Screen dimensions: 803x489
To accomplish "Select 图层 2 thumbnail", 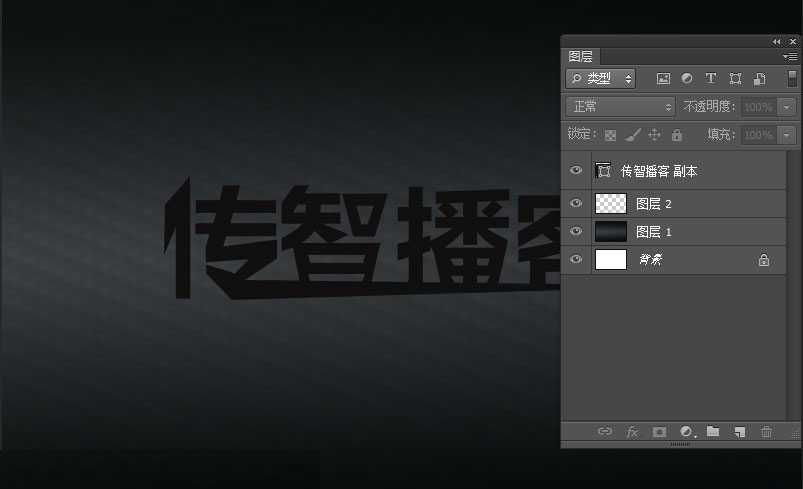I will pos(611,203).
